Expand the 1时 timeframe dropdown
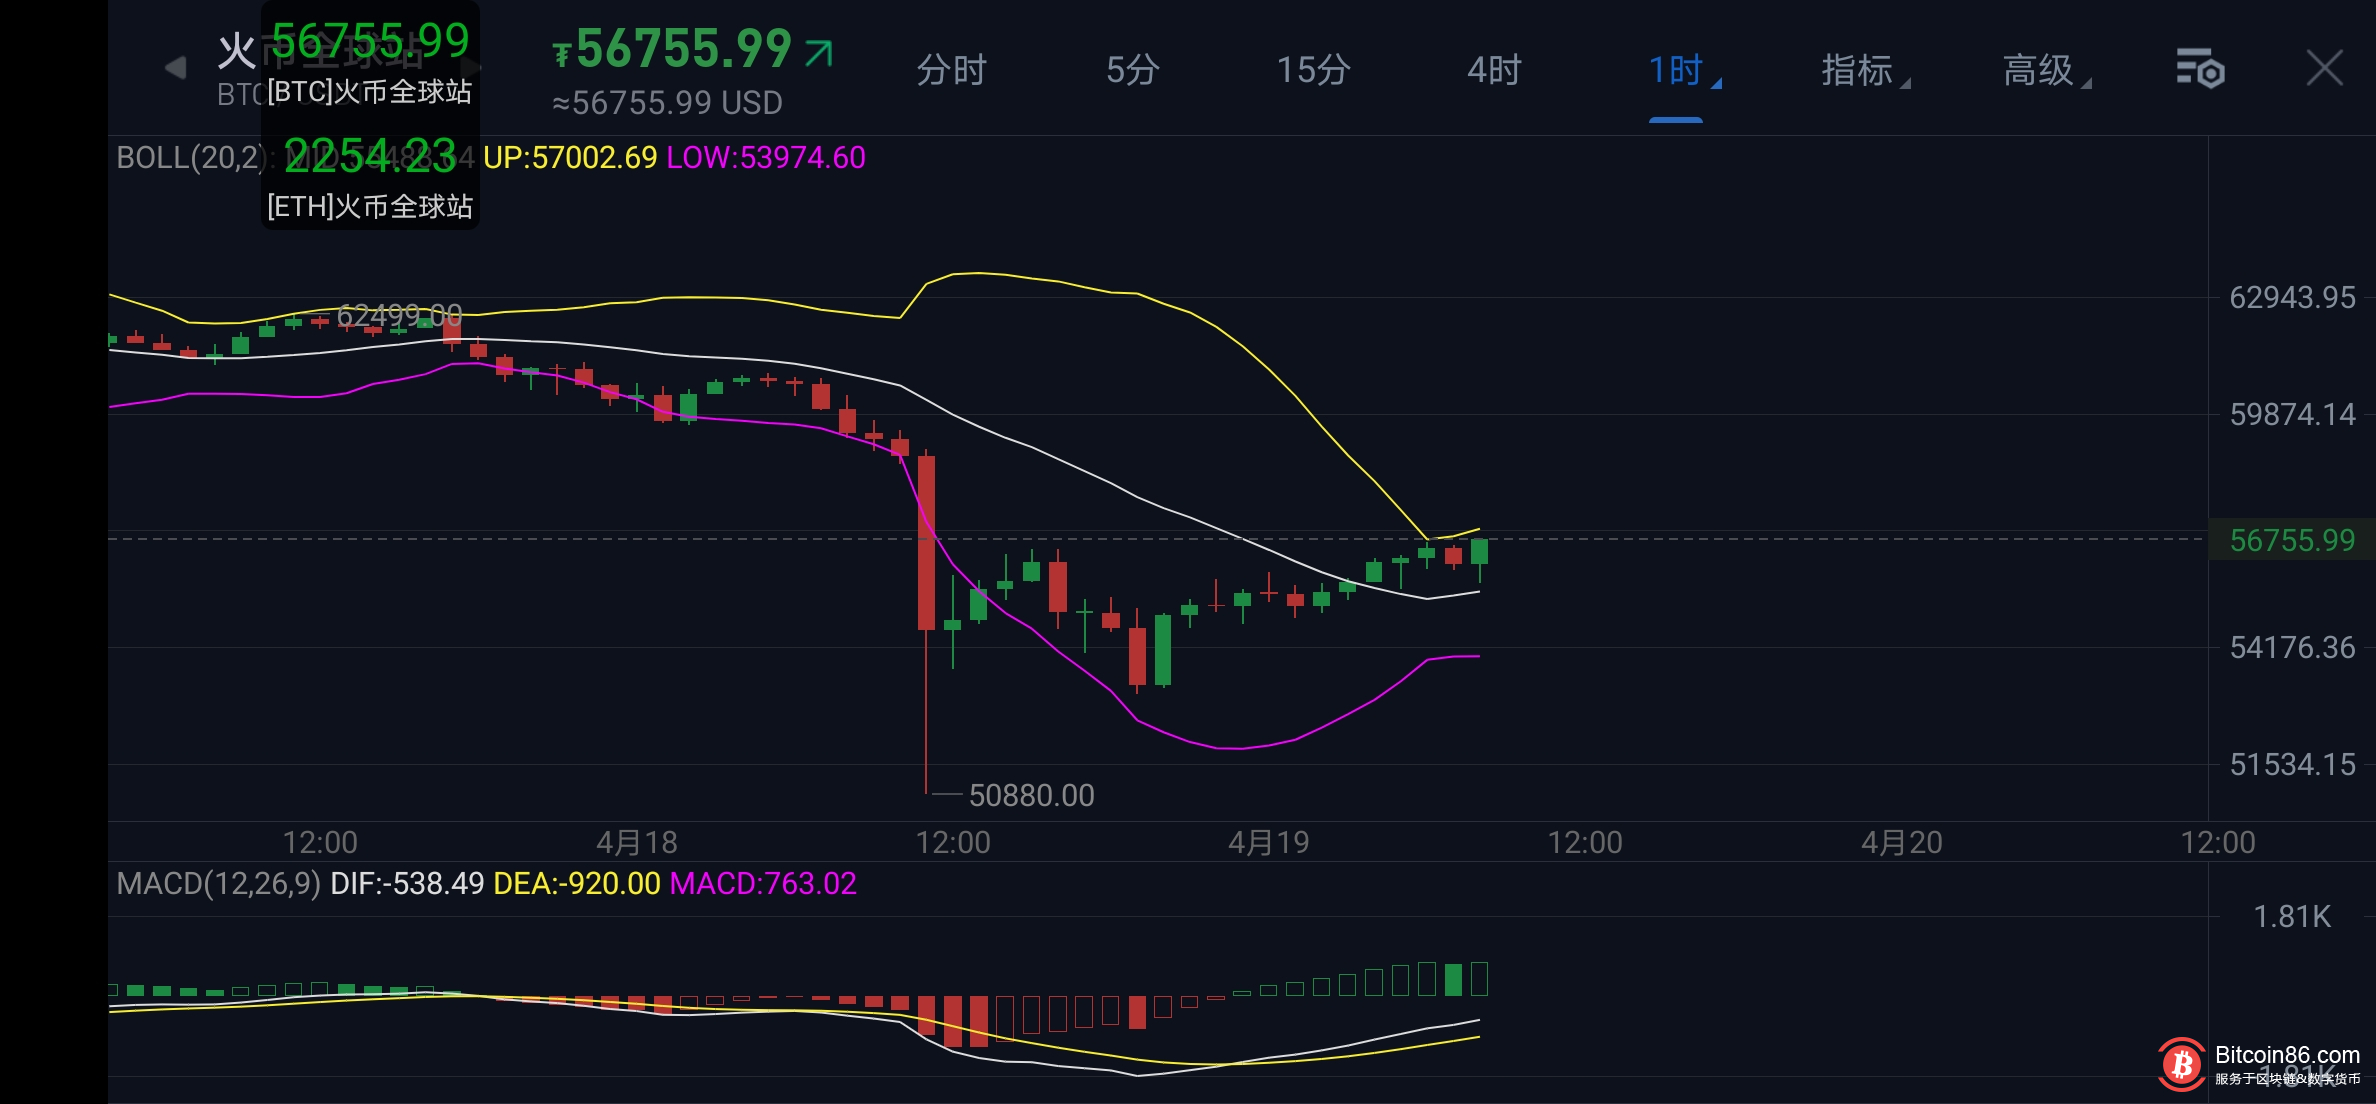 click(1682, 71)
